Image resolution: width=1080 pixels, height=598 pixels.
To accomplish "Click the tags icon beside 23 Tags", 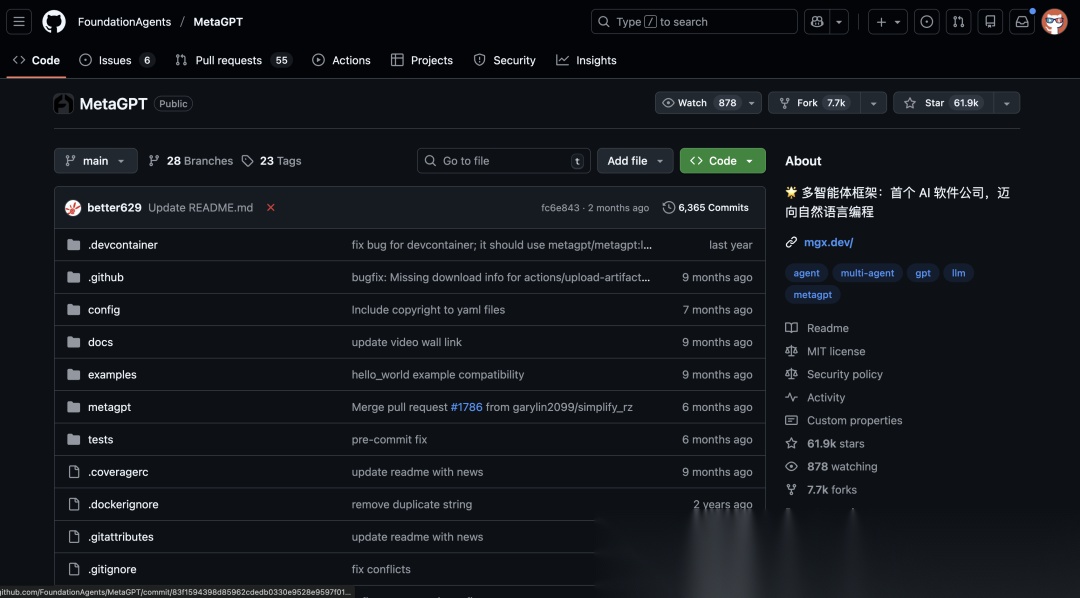I will point(247,161).
